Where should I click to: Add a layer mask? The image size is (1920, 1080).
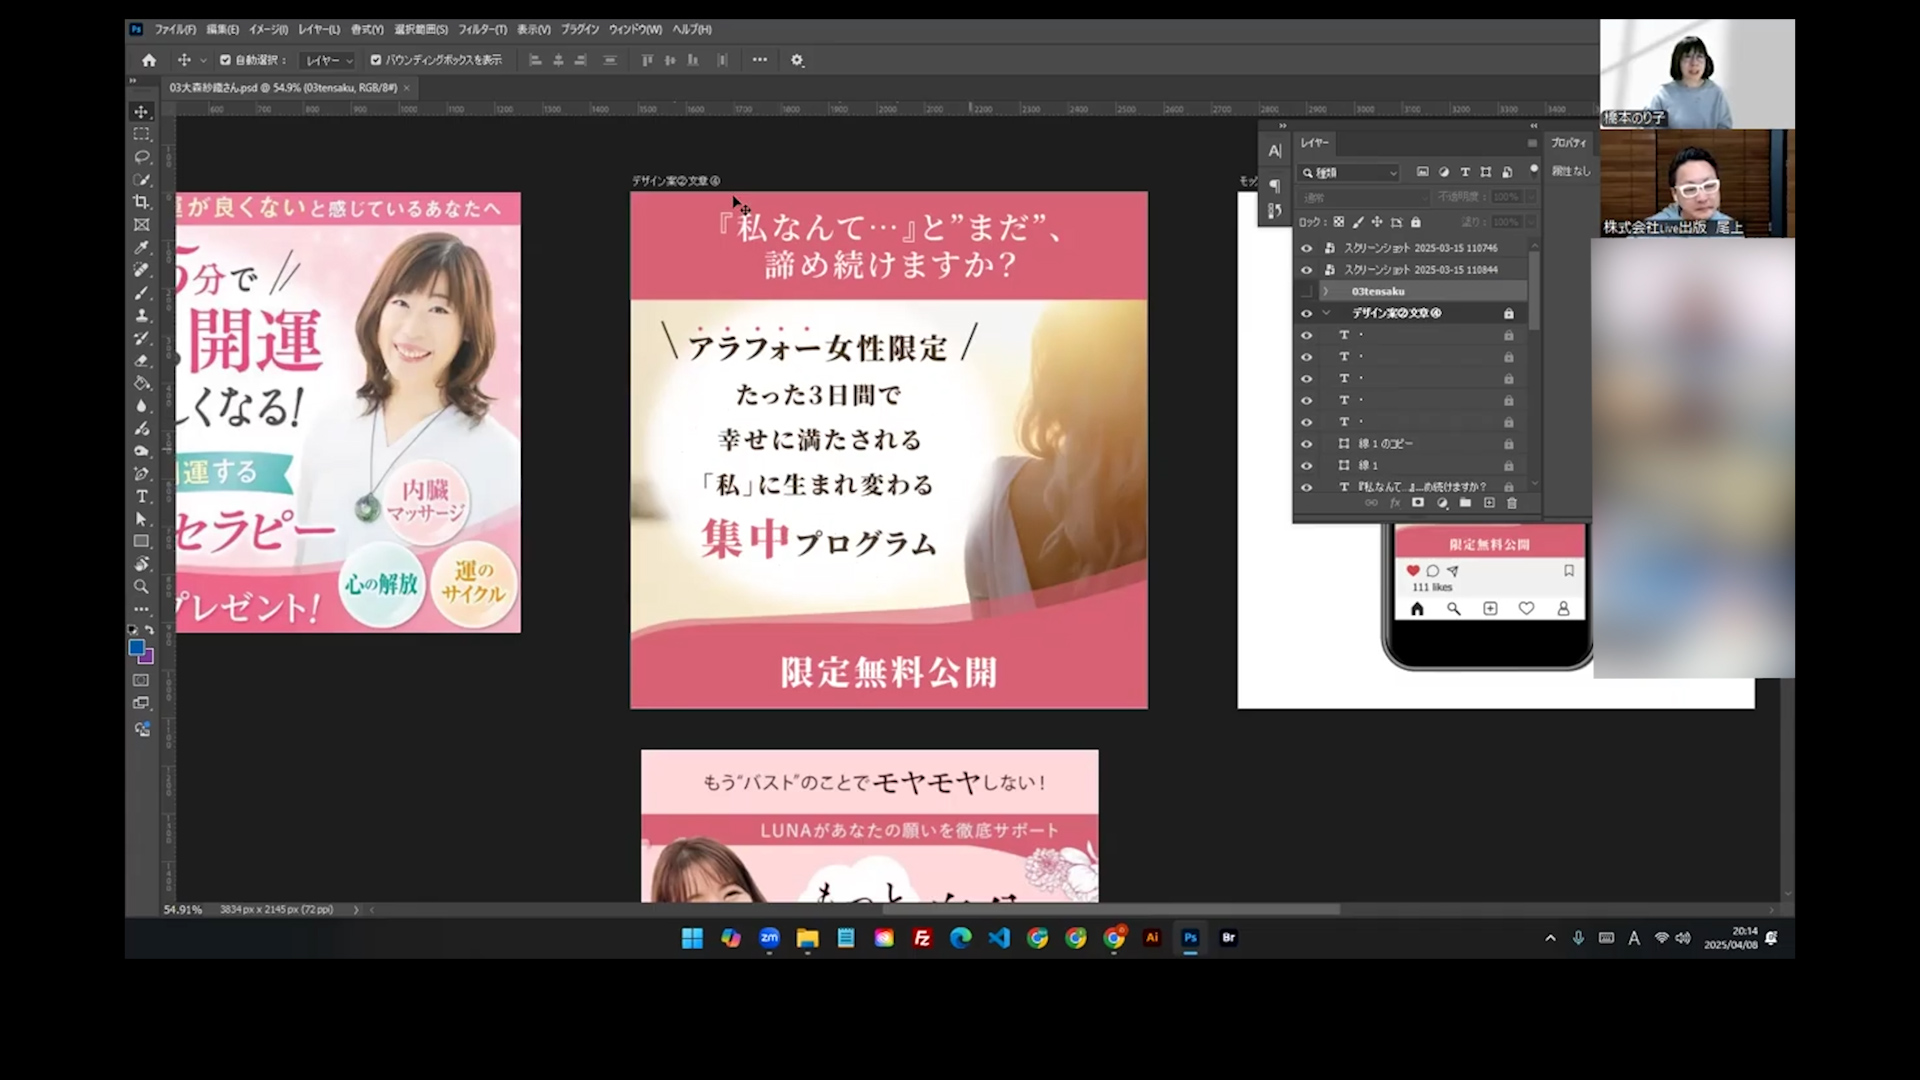click(x=1418, y=503)
